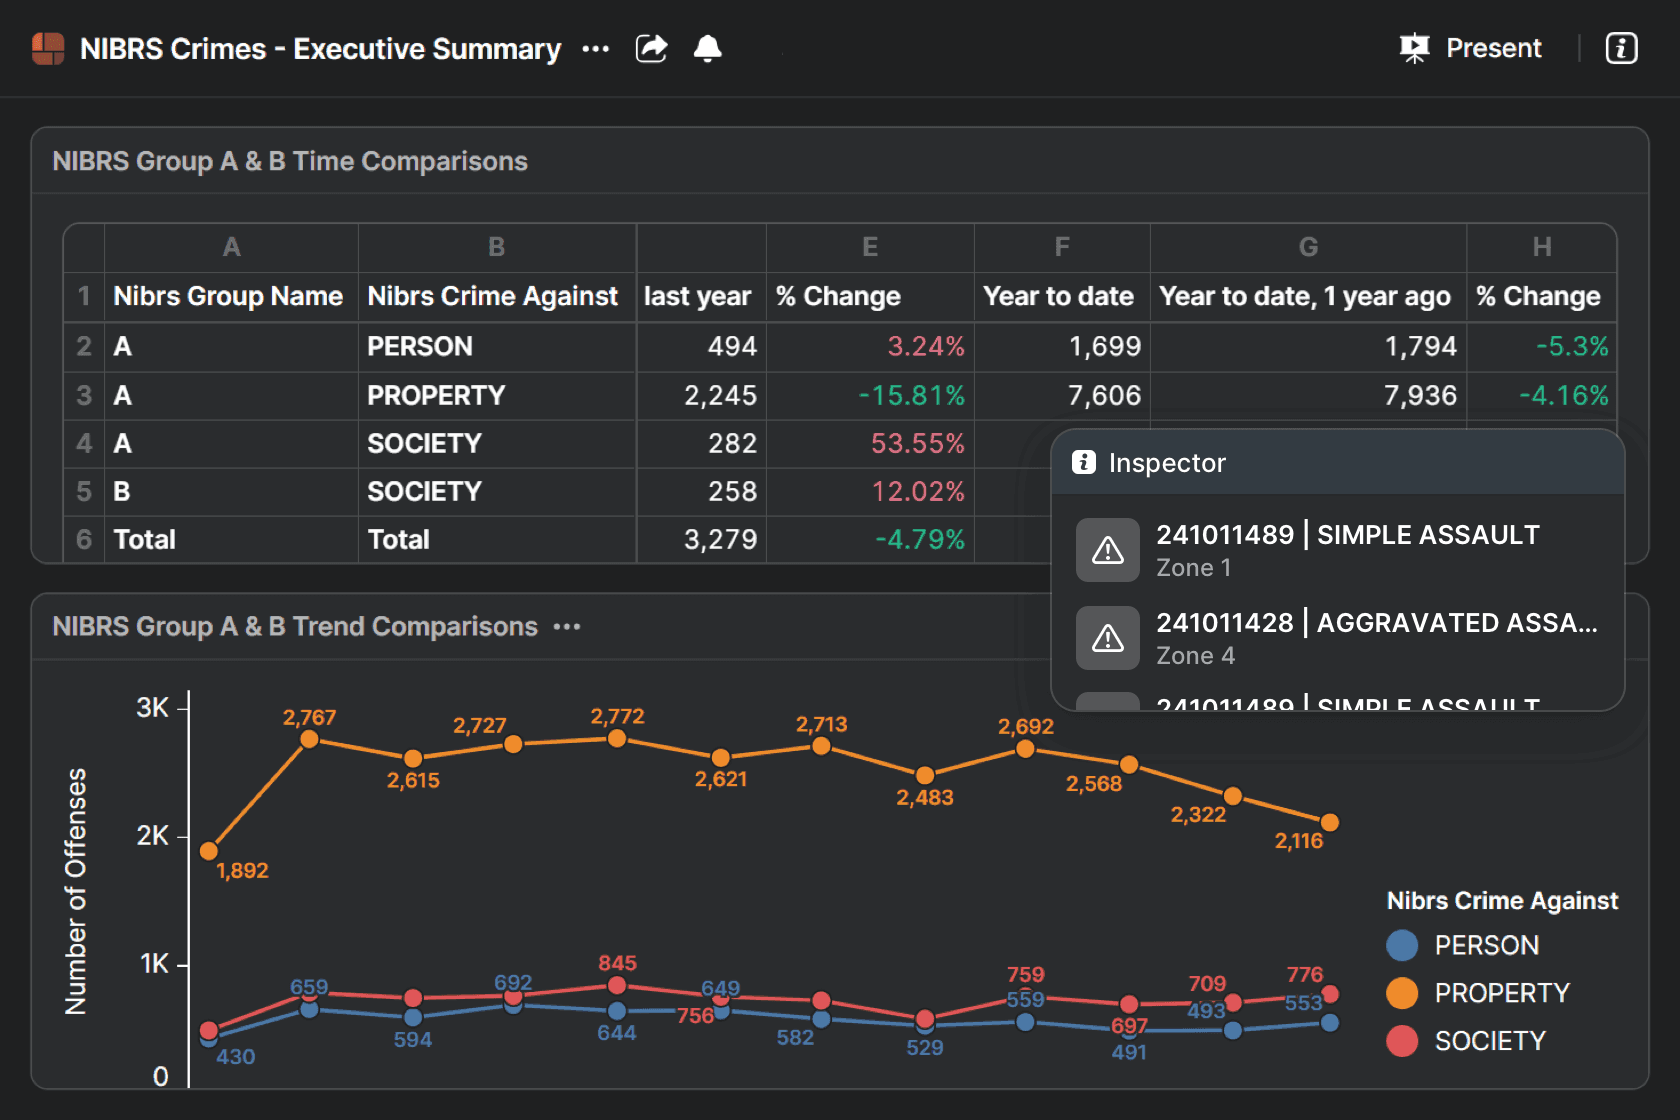This screenshot has height=1120, width=1680.
Task: Toggle PROPERTY series in chart legend
Action: point(1501,993)
